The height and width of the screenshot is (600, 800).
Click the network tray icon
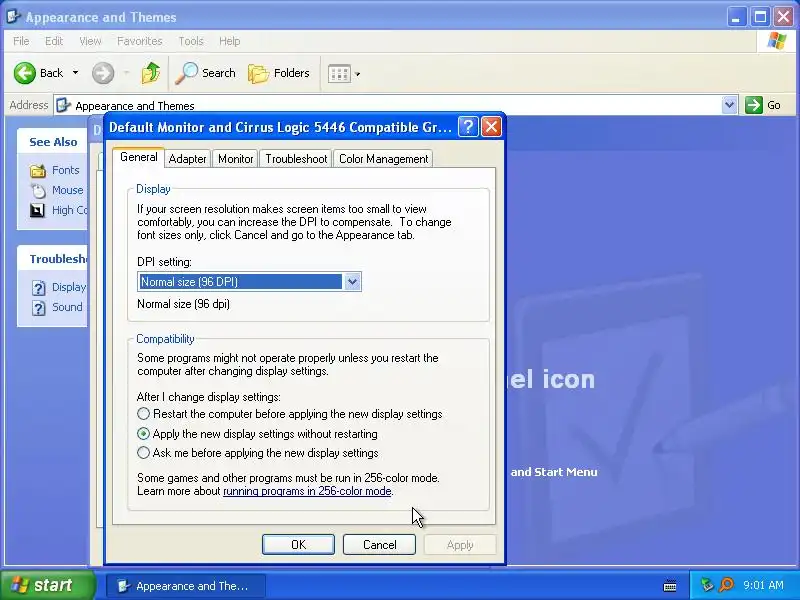(x=707, y=585)
